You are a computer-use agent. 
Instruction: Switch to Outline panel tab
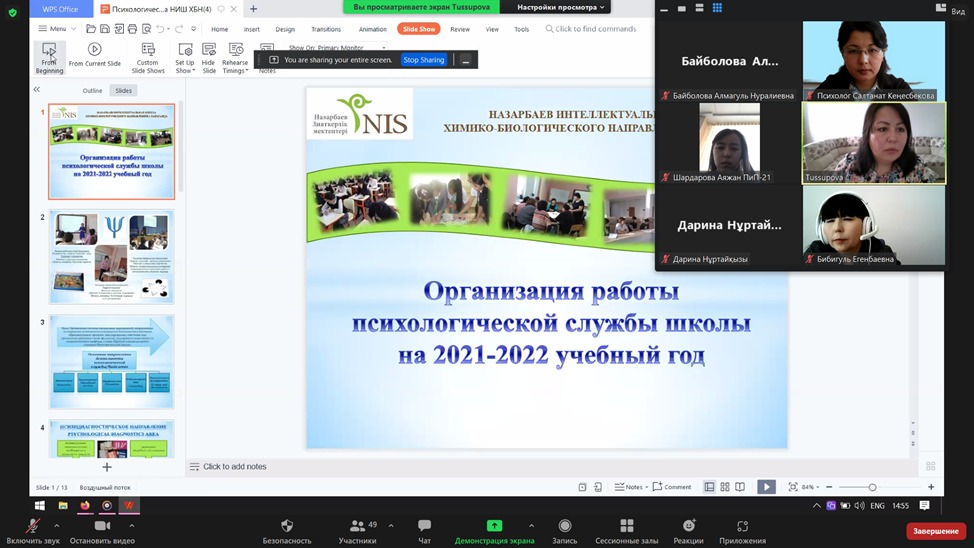click(92, 90)
